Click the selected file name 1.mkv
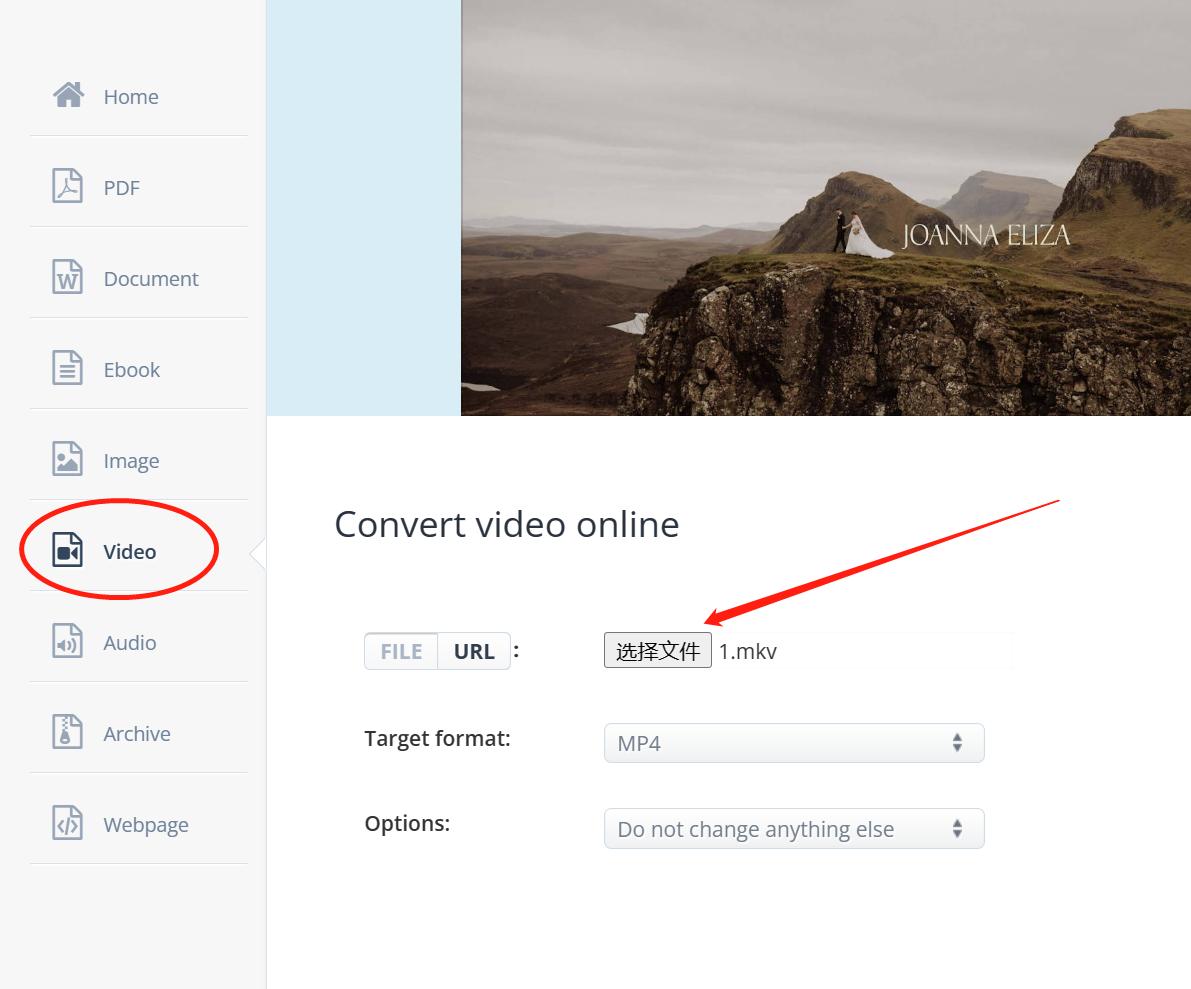The height and width of the screenshot is (989, 1191). point(748,652)
